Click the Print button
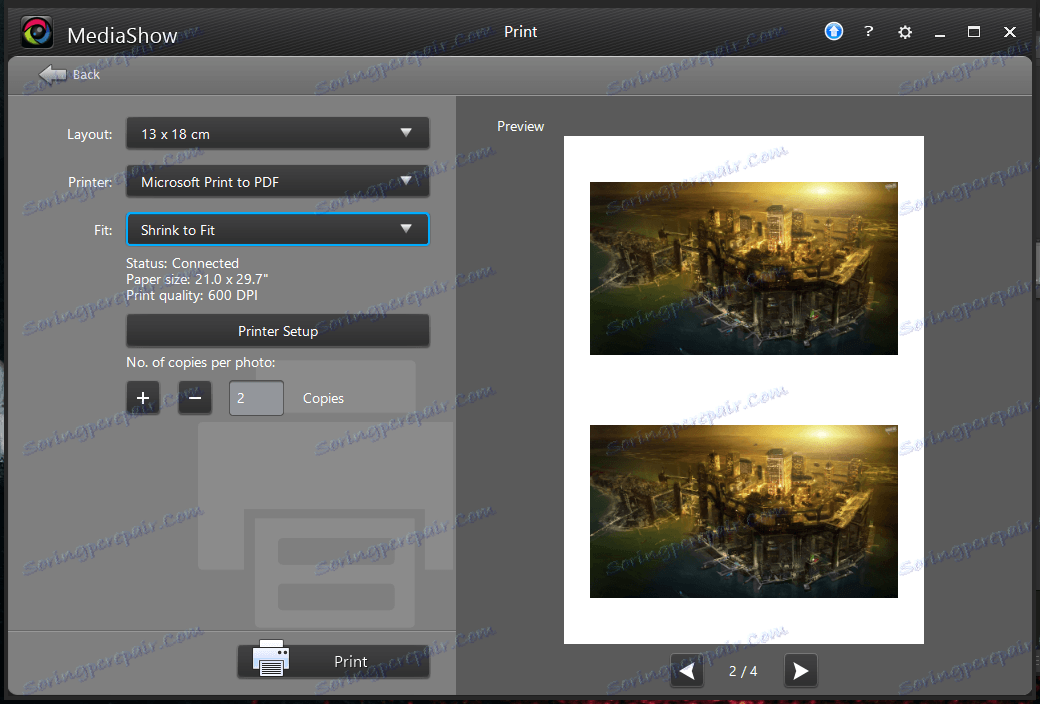The height and width of the screenshot is (704, 1040). pos(334,661)
